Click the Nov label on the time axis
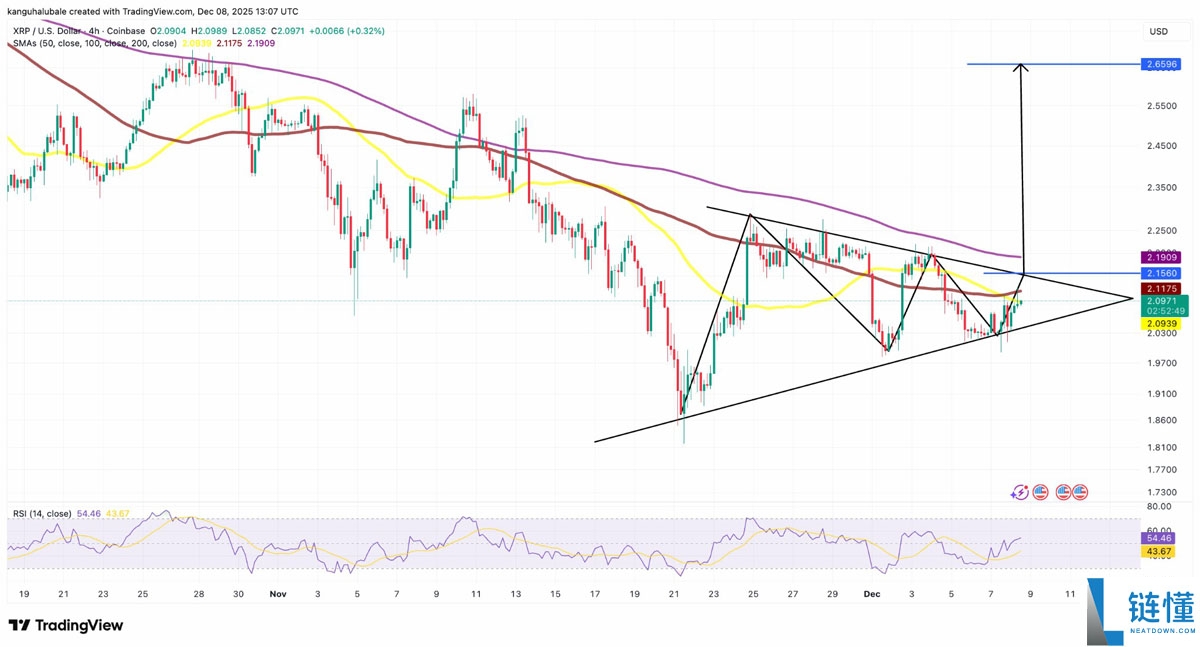 point(278,593)
